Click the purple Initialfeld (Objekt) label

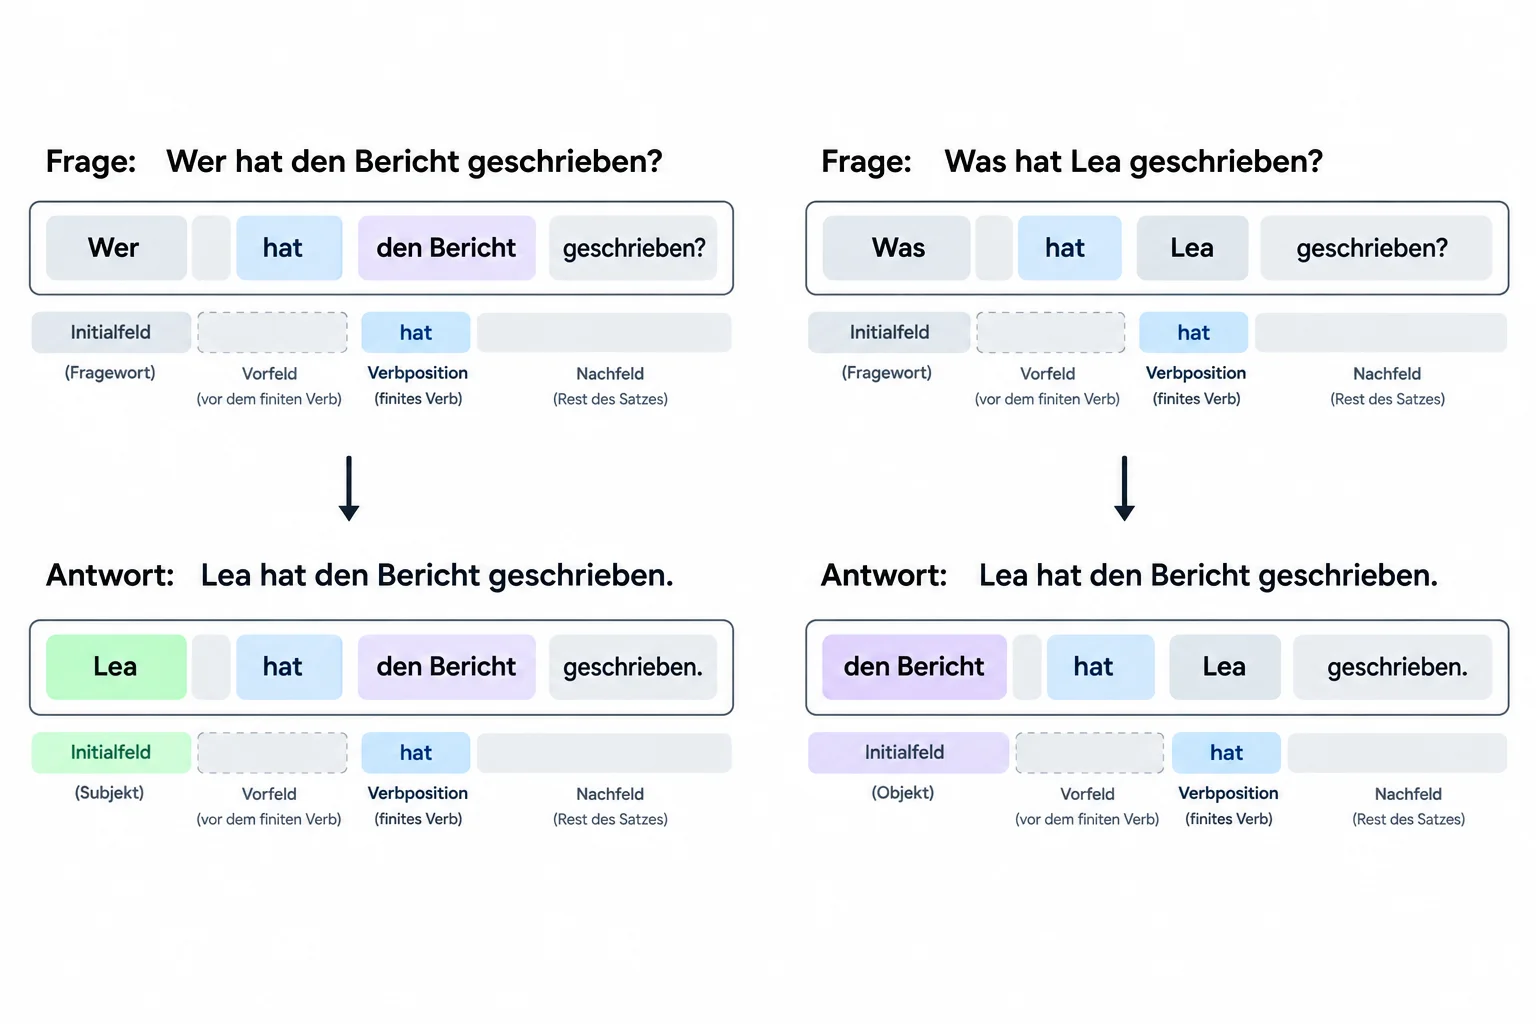(x=908, y=752)
